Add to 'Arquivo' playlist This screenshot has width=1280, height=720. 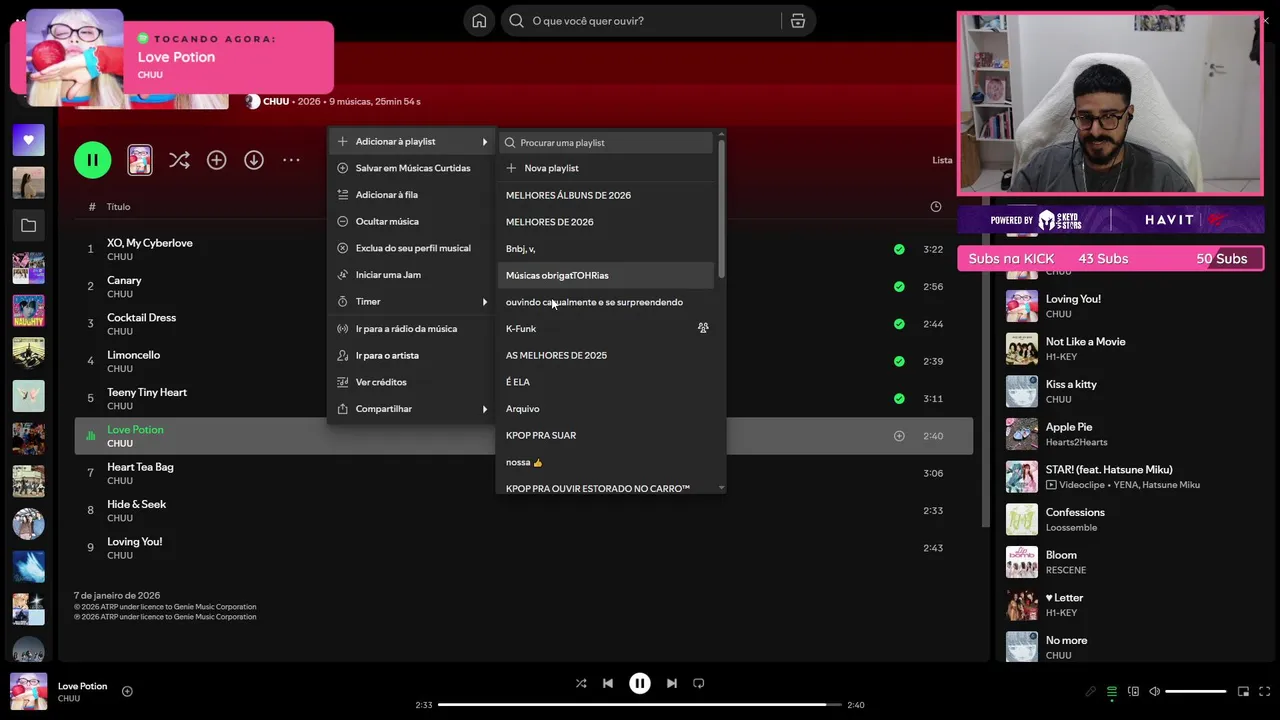click(x=606, y=408)
